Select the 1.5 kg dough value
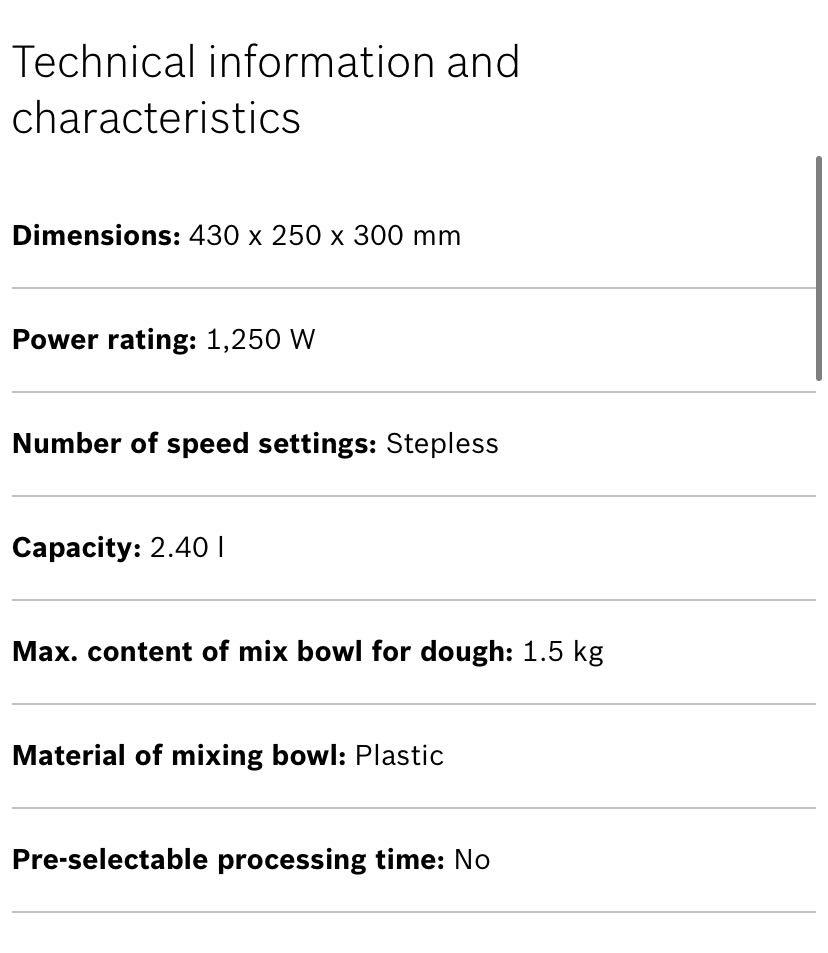Screen dimensions: 828x953 click(x=563, y=652)
